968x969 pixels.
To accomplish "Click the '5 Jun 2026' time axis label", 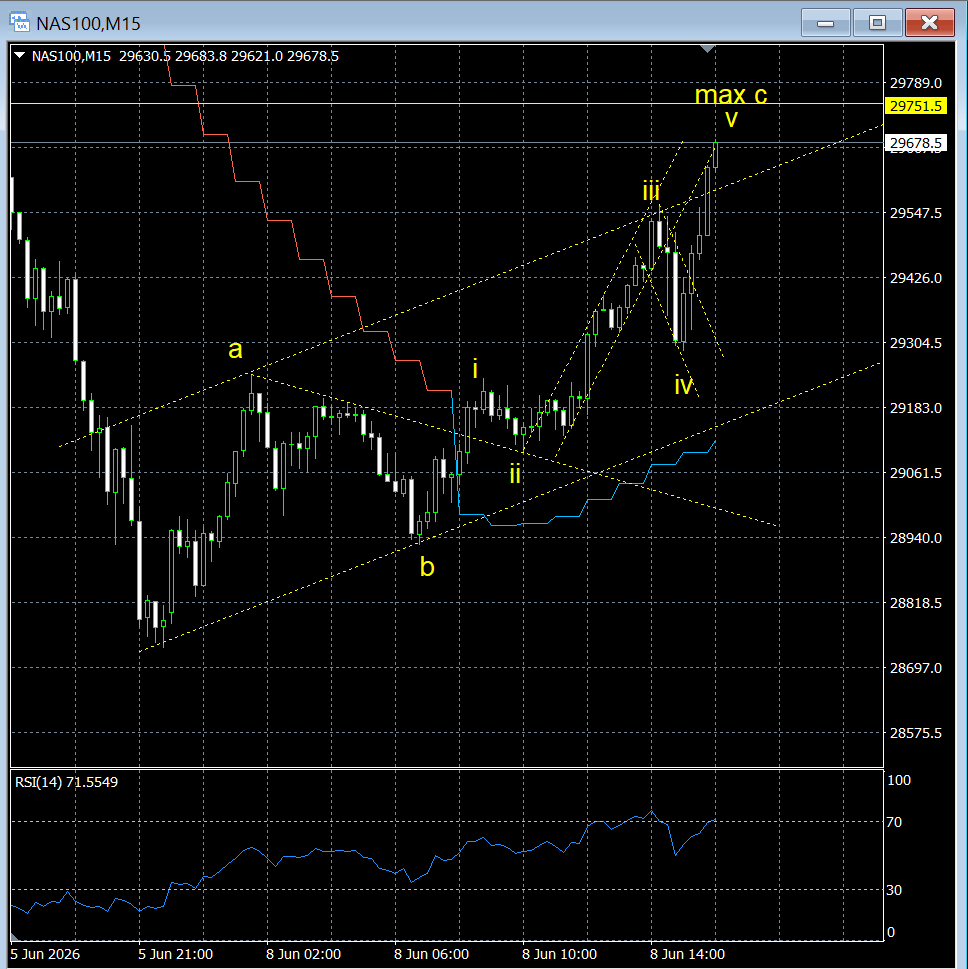I will point(45,954).
